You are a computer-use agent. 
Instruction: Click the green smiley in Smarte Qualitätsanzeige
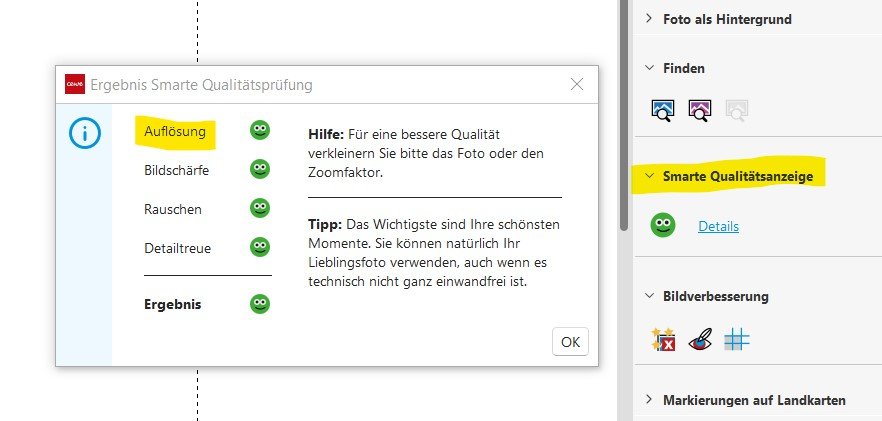click(x=662, y=226)
